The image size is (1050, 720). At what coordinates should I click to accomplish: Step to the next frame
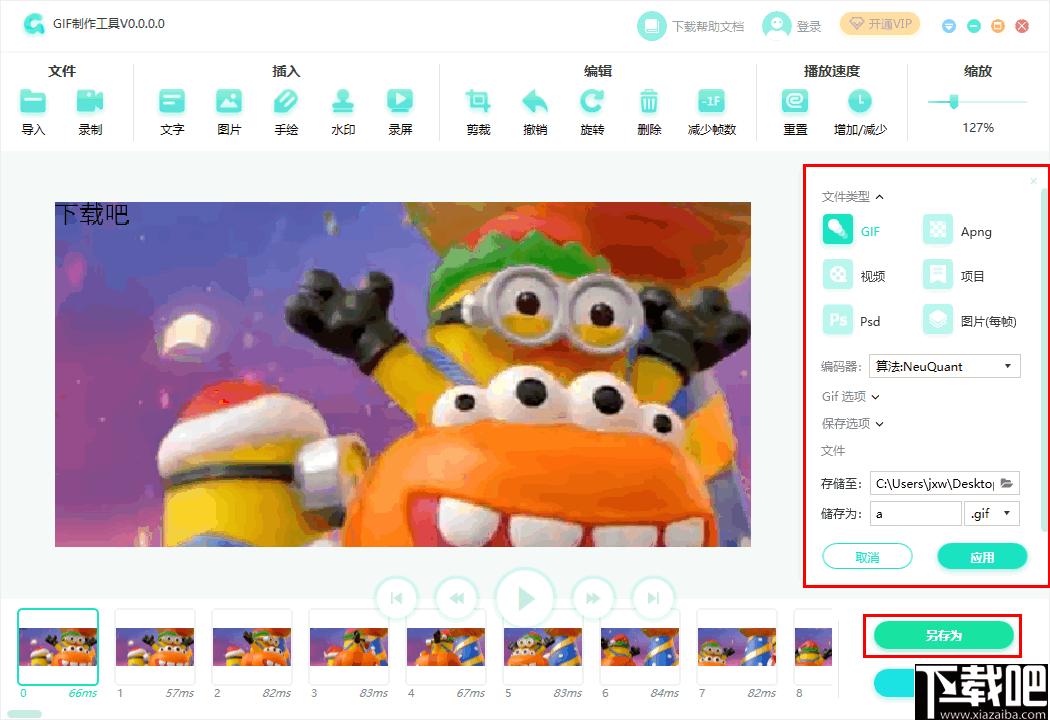click(593, 598)
